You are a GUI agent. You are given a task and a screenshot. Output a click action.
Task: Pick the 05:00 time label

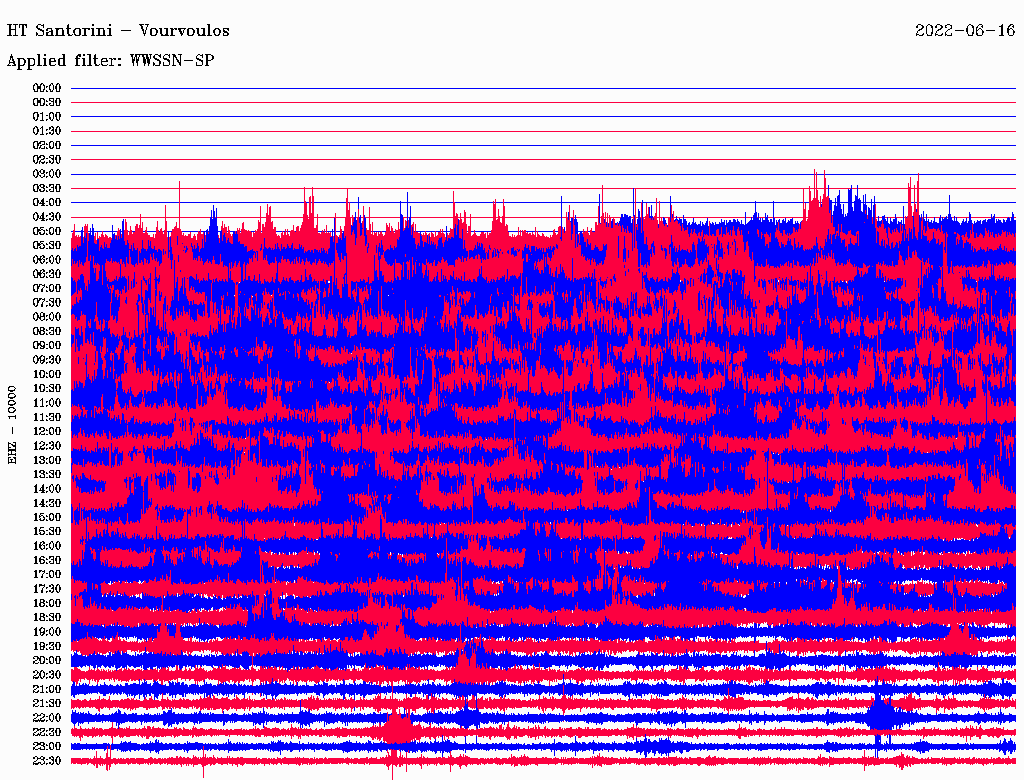(x=47, y=231)
